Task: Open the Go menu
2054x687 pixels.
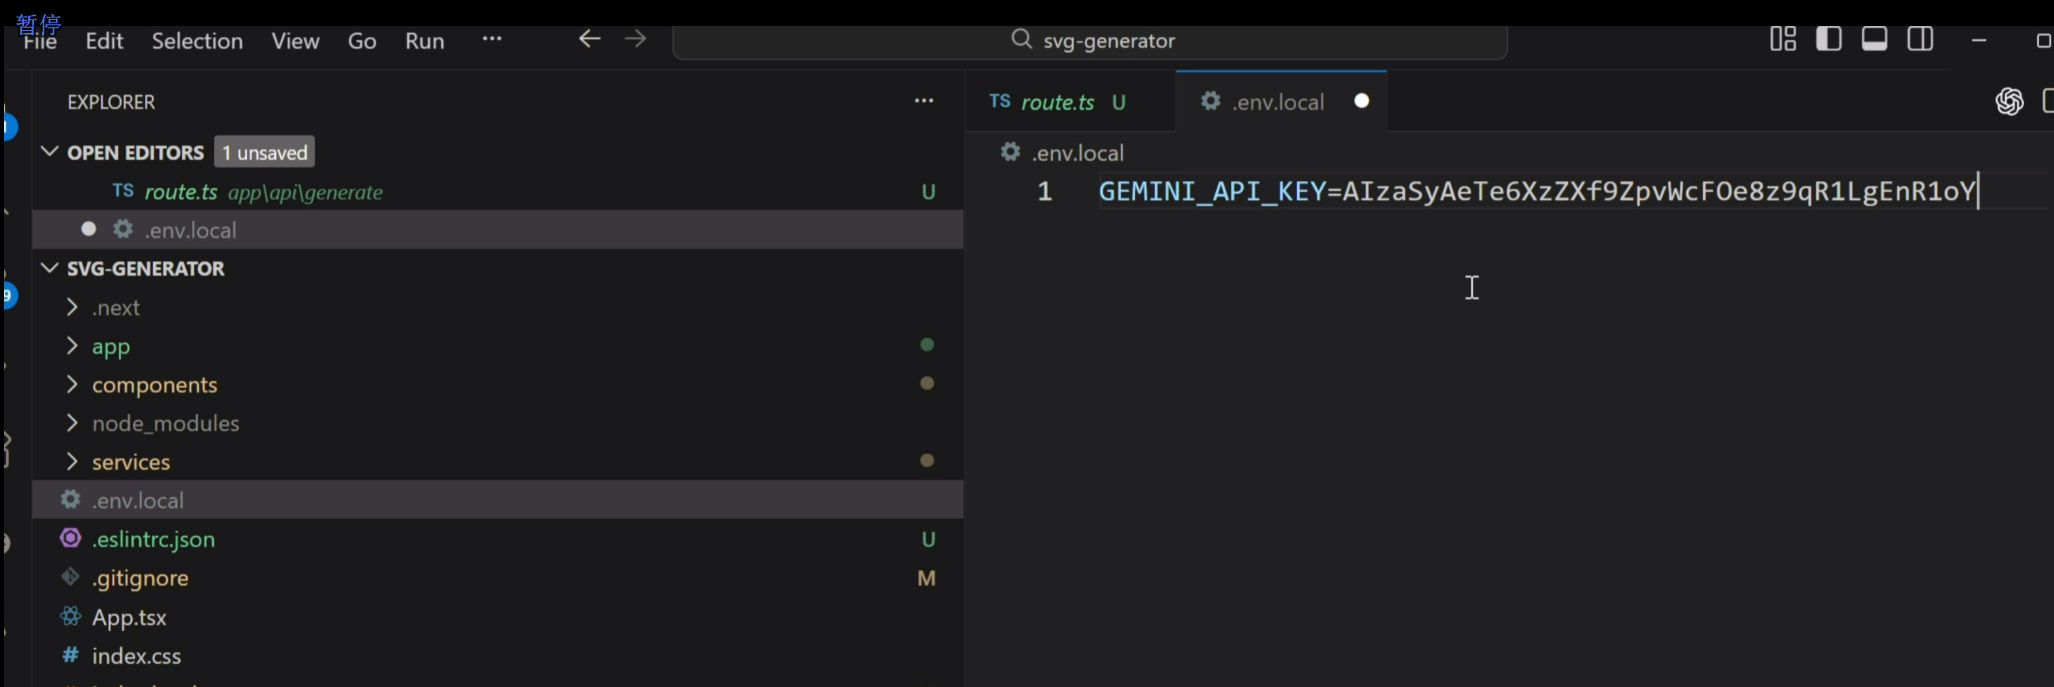Action: pyautogui.click(x=362, y=41)
